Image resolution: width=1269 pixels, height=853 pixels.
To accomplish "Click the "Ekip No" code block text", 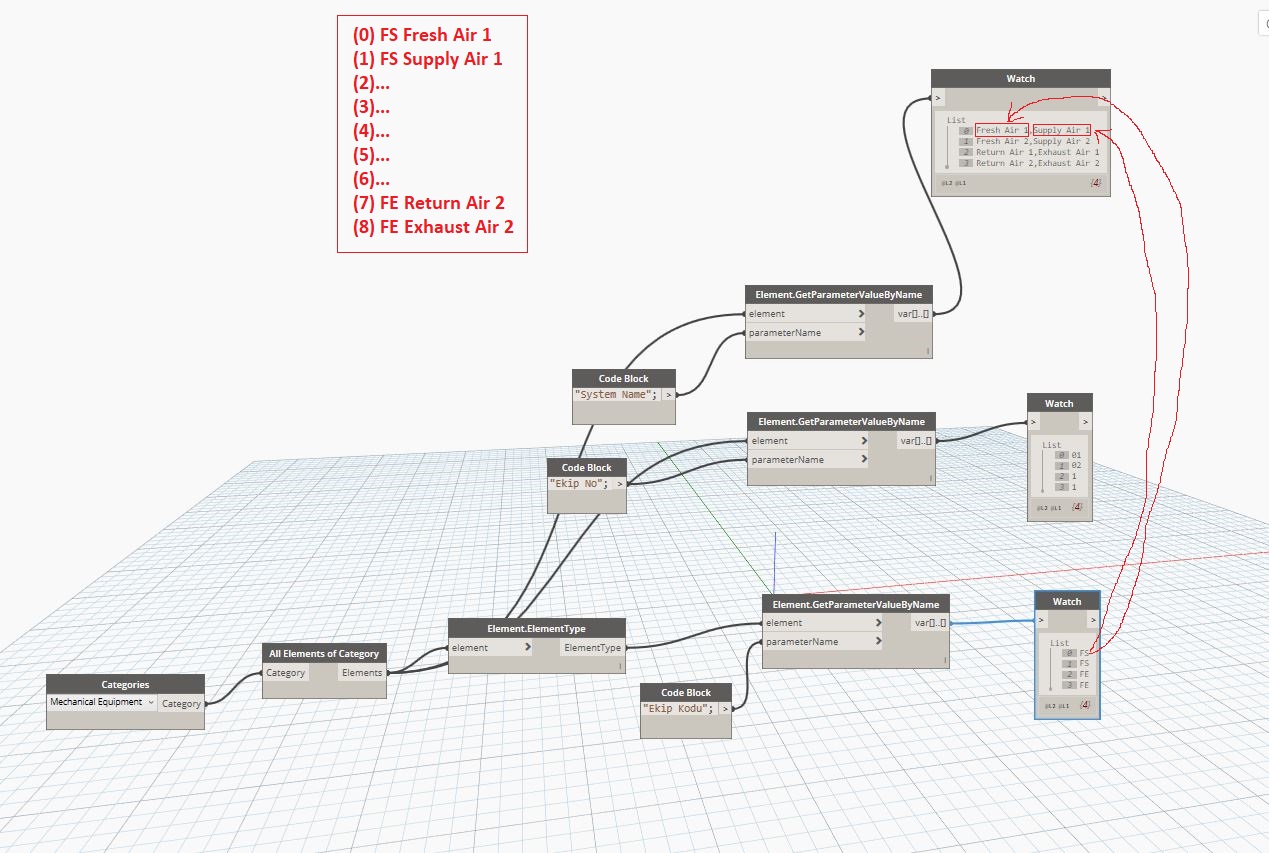I will 580,483.
